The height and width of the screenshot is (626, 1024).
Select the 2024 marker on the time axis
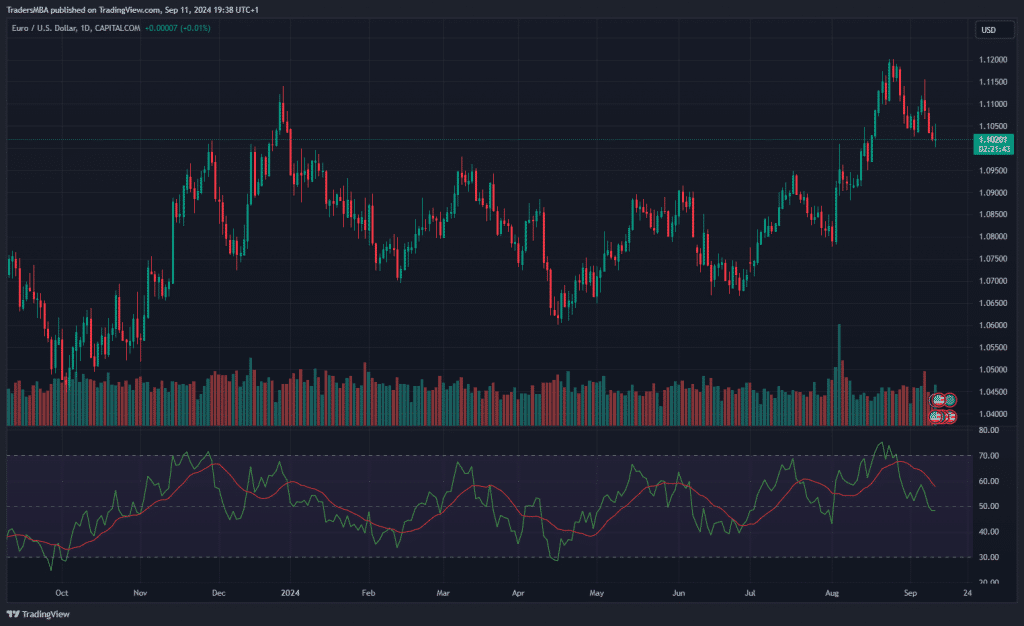(x=290, y=591)
